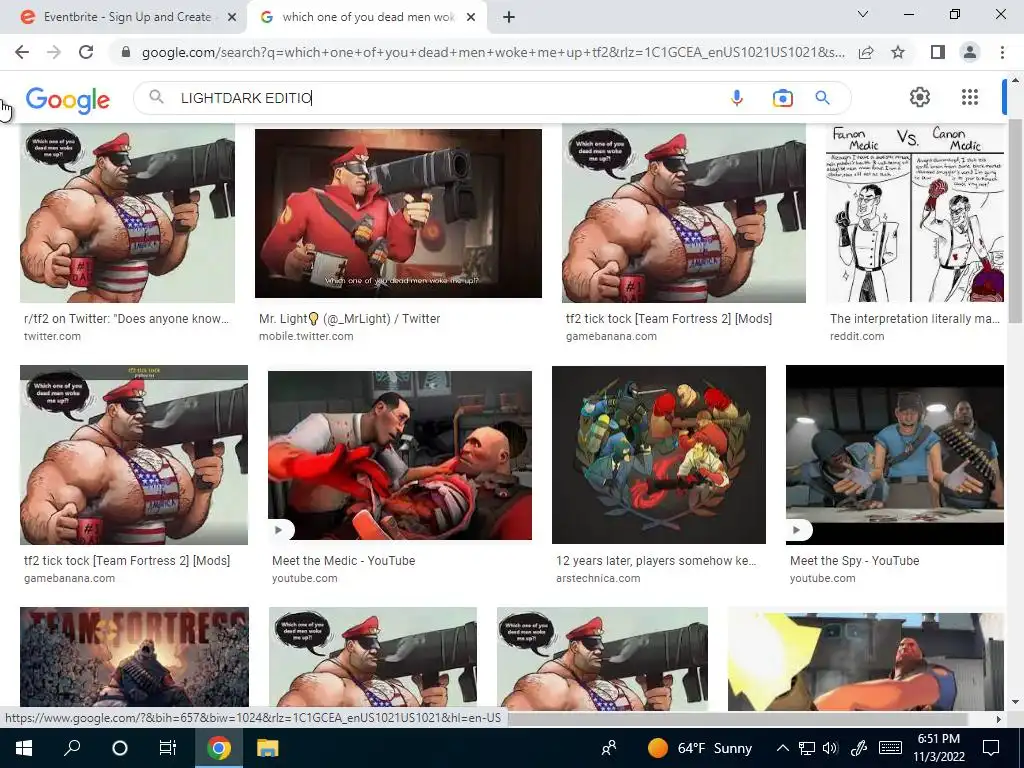This screenshot has height=768, width=1024.
Task: Open the Team Fortress poster thumbnail
Action: 134,658
